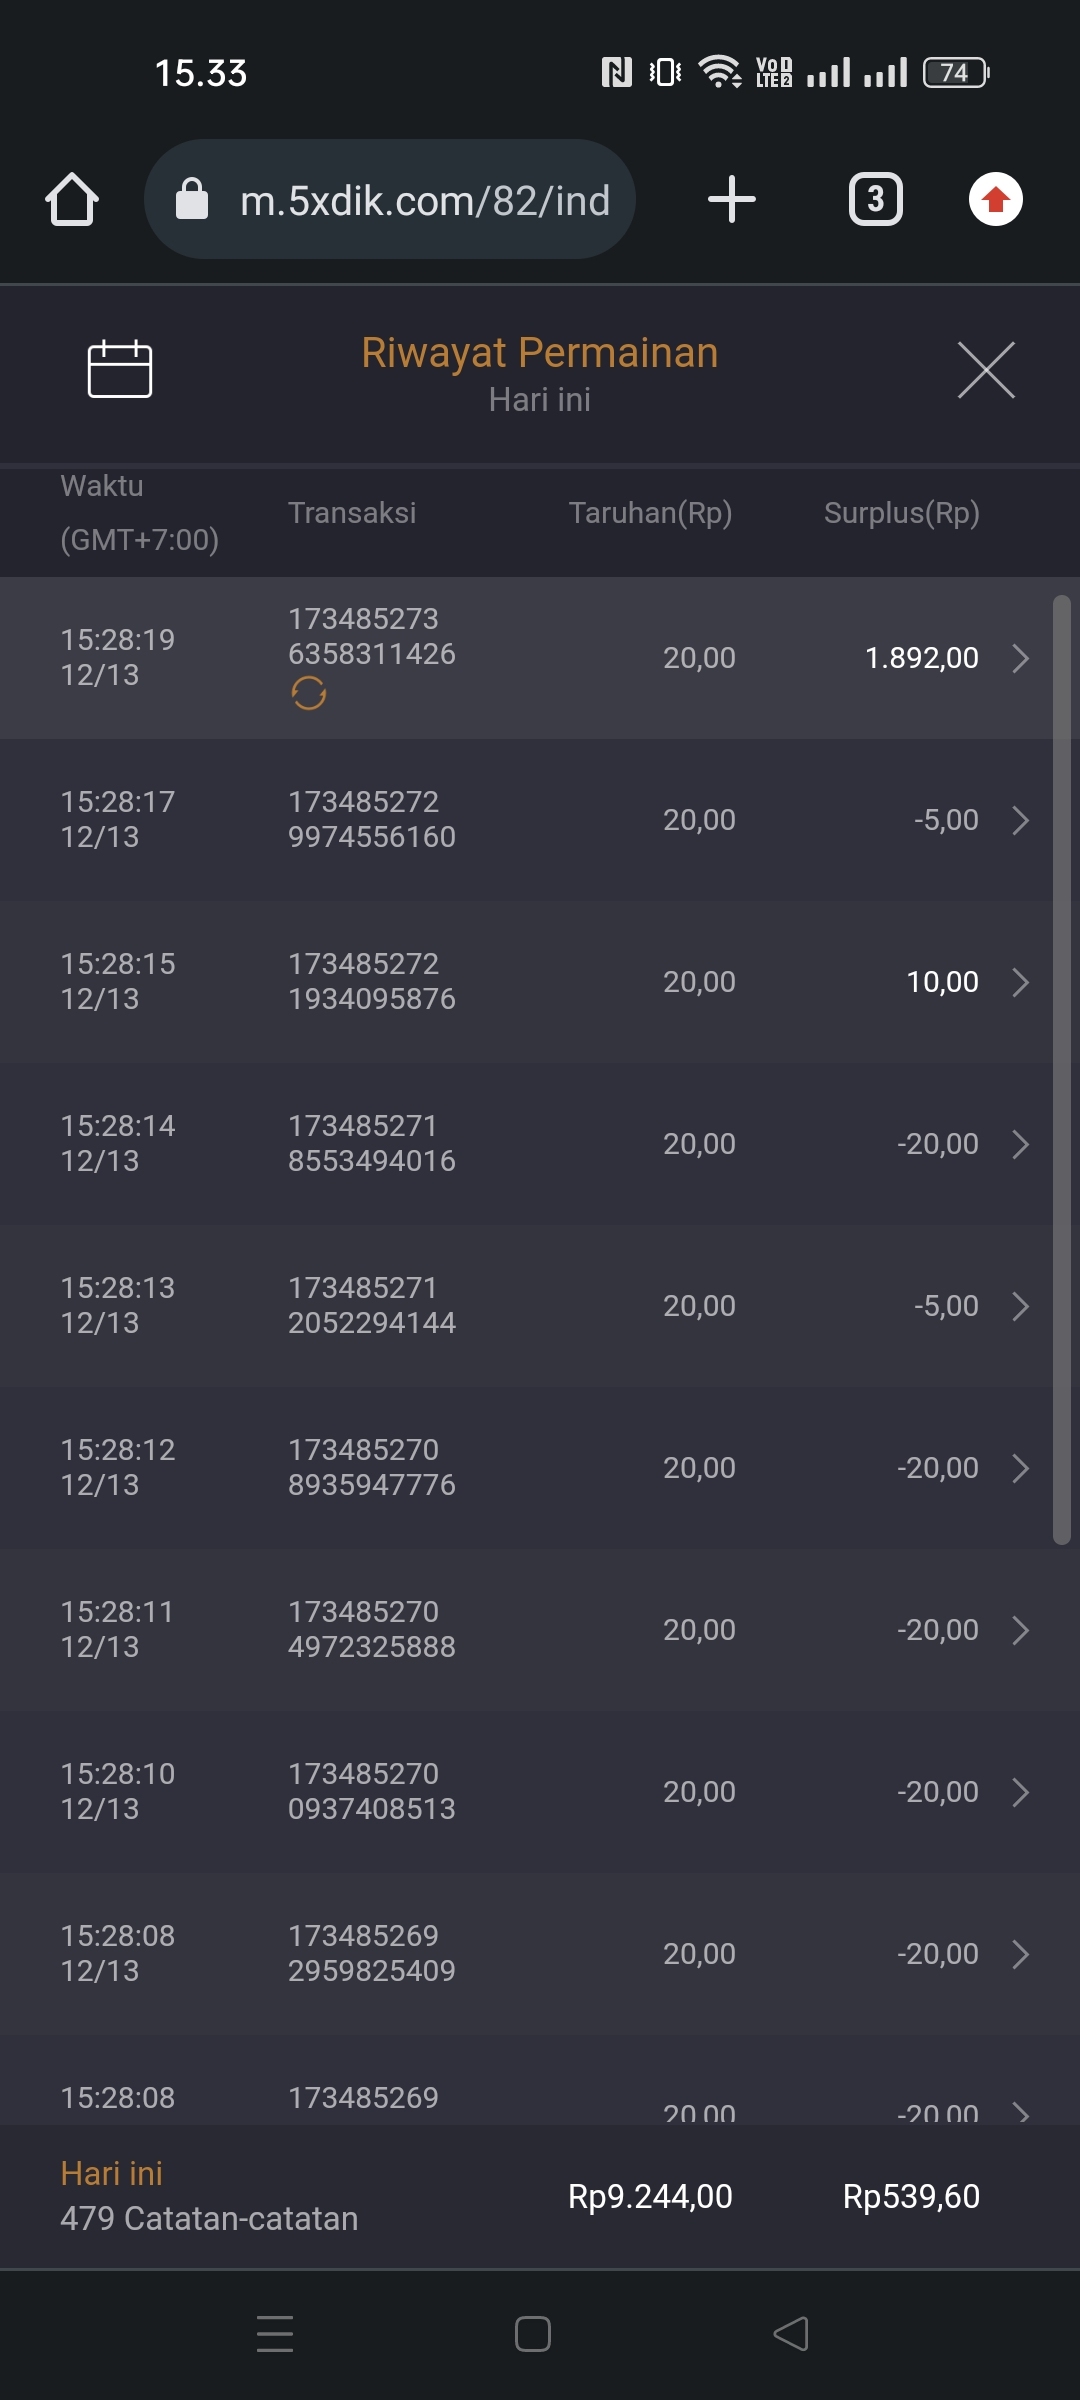This screenshot has height=2400, width=1080.
Task: Tap the orange refresh icon under transaction 6358311426
Action: point(309,693)
